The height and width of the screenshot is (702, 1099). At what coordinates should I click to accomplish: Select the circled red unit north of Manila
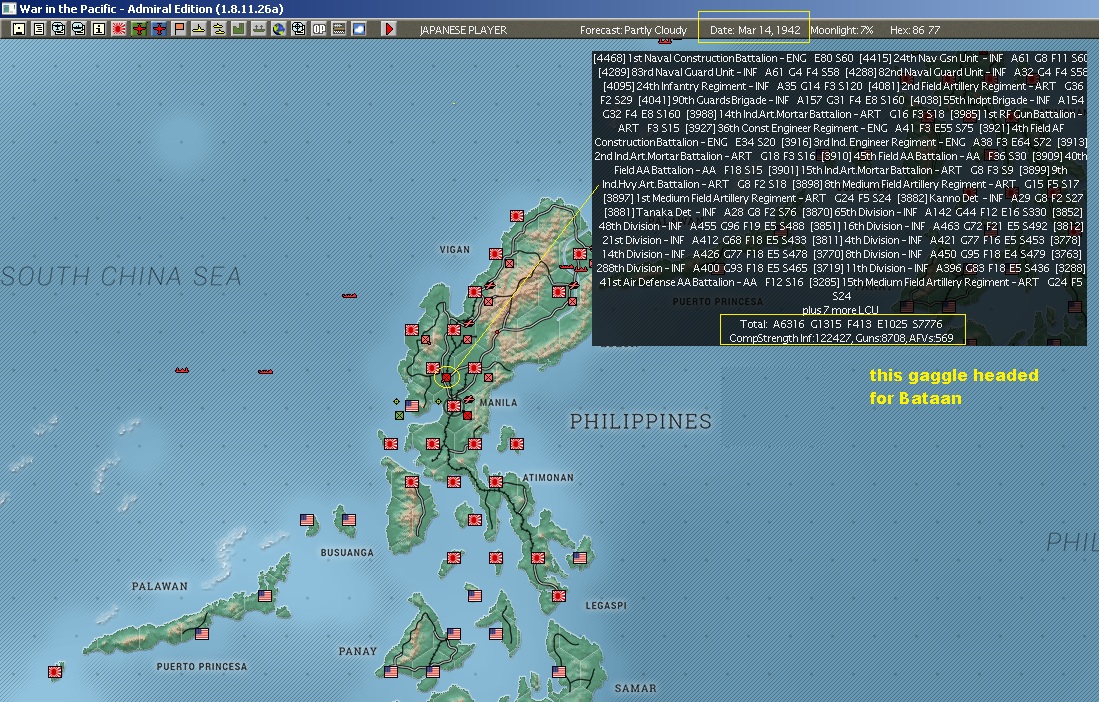pos(446,378)
